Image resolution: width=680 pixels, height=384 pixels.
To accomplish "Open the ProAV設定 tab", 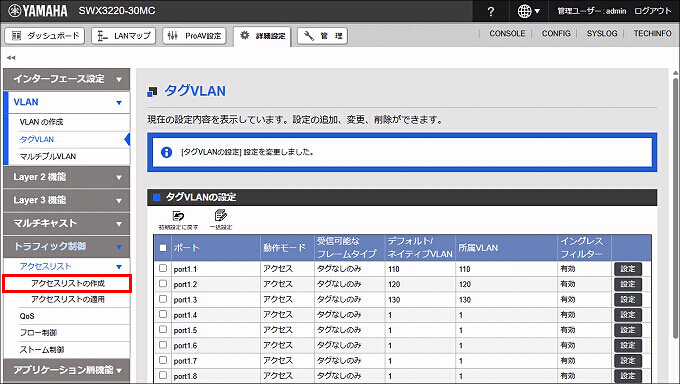I will (194, 36).
